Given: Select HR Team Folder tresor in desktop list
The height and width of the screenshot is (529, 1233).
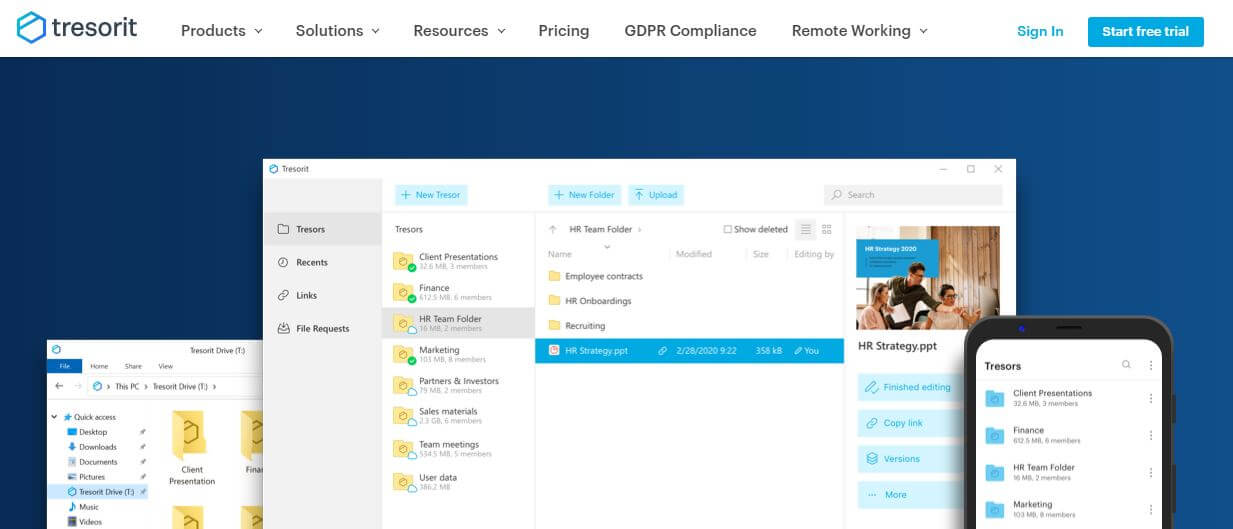Looking at the screenshot, I should [459, 323].
